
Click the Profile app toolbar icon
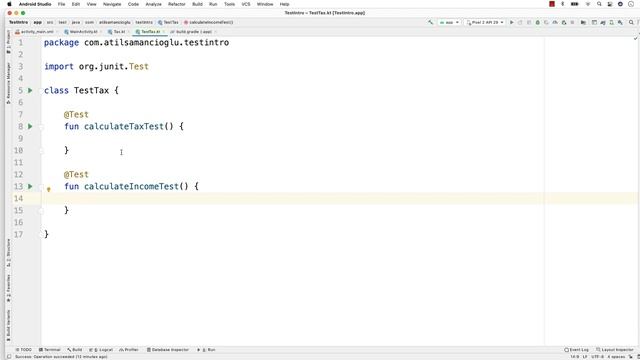click(x=555, y=22)
